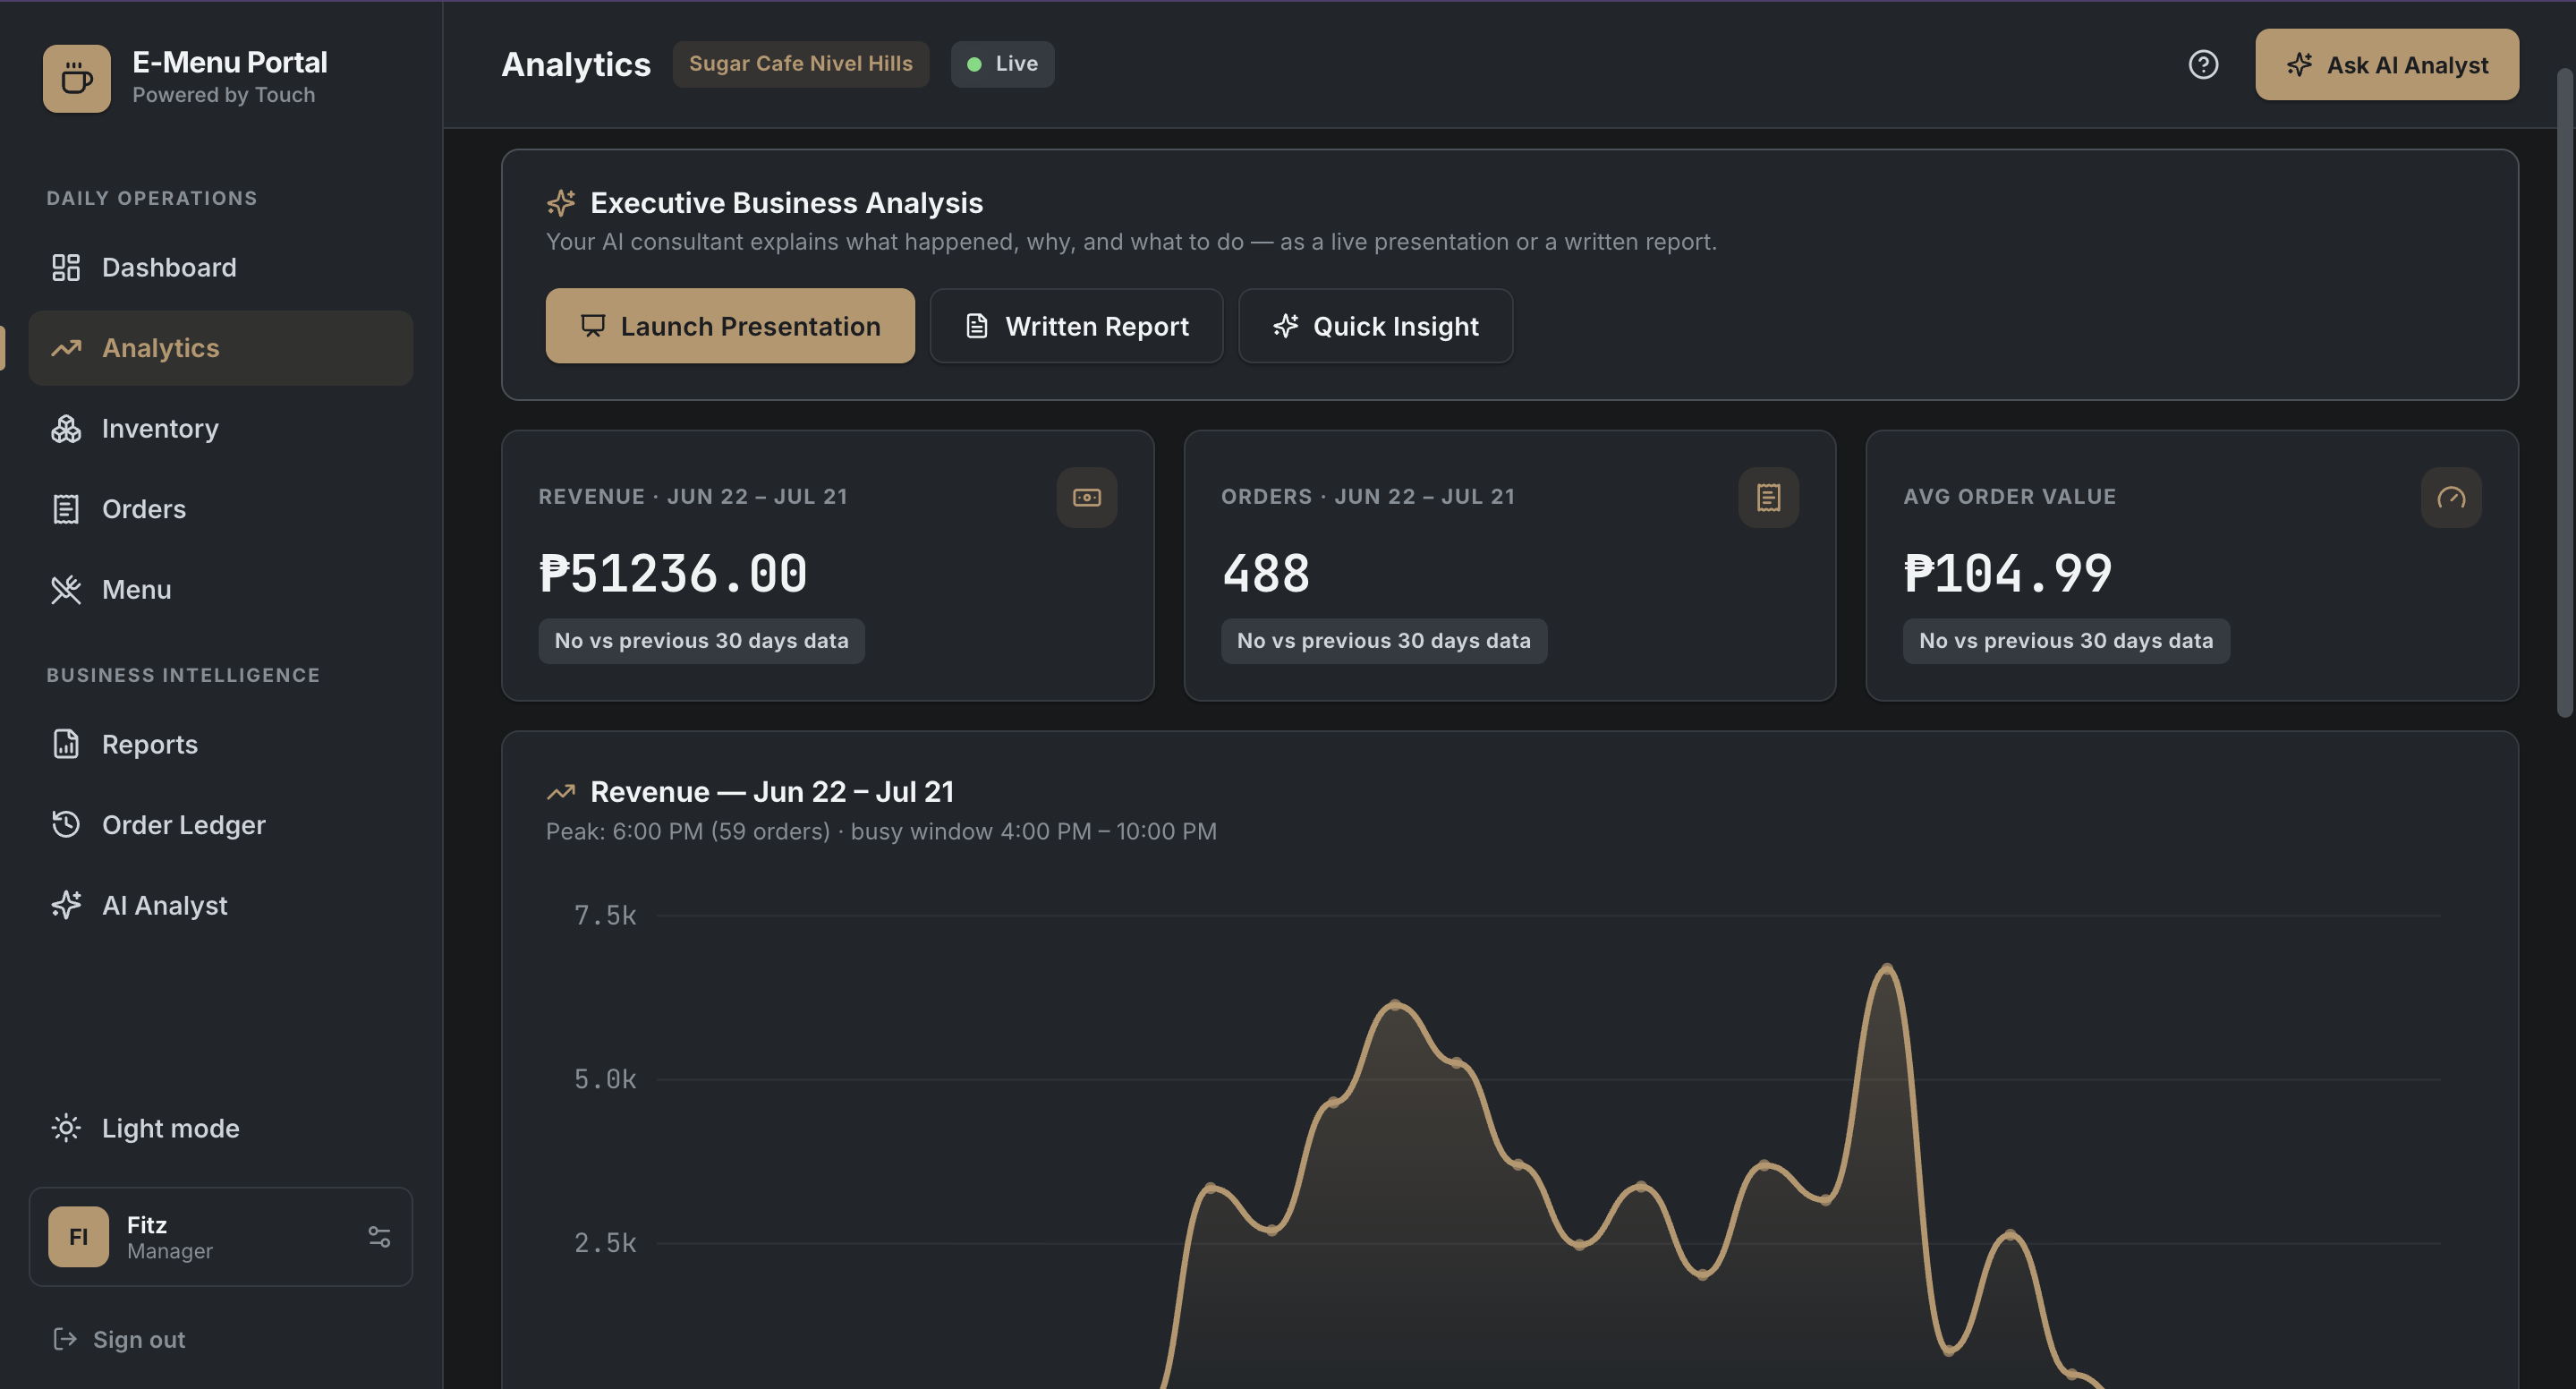Click Ask AI Analyst button
The height and width of the screenshot is (1389, 2576).
tap(2386, 65)
